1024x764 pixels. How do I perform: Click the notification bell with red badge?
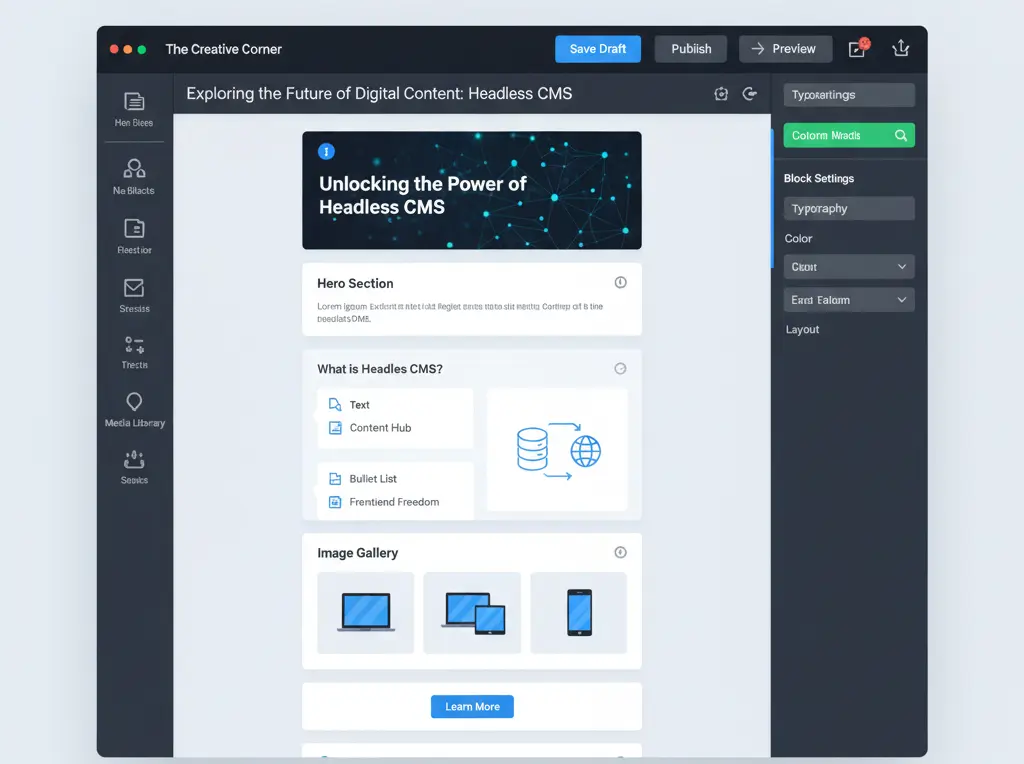pos(857,48)
